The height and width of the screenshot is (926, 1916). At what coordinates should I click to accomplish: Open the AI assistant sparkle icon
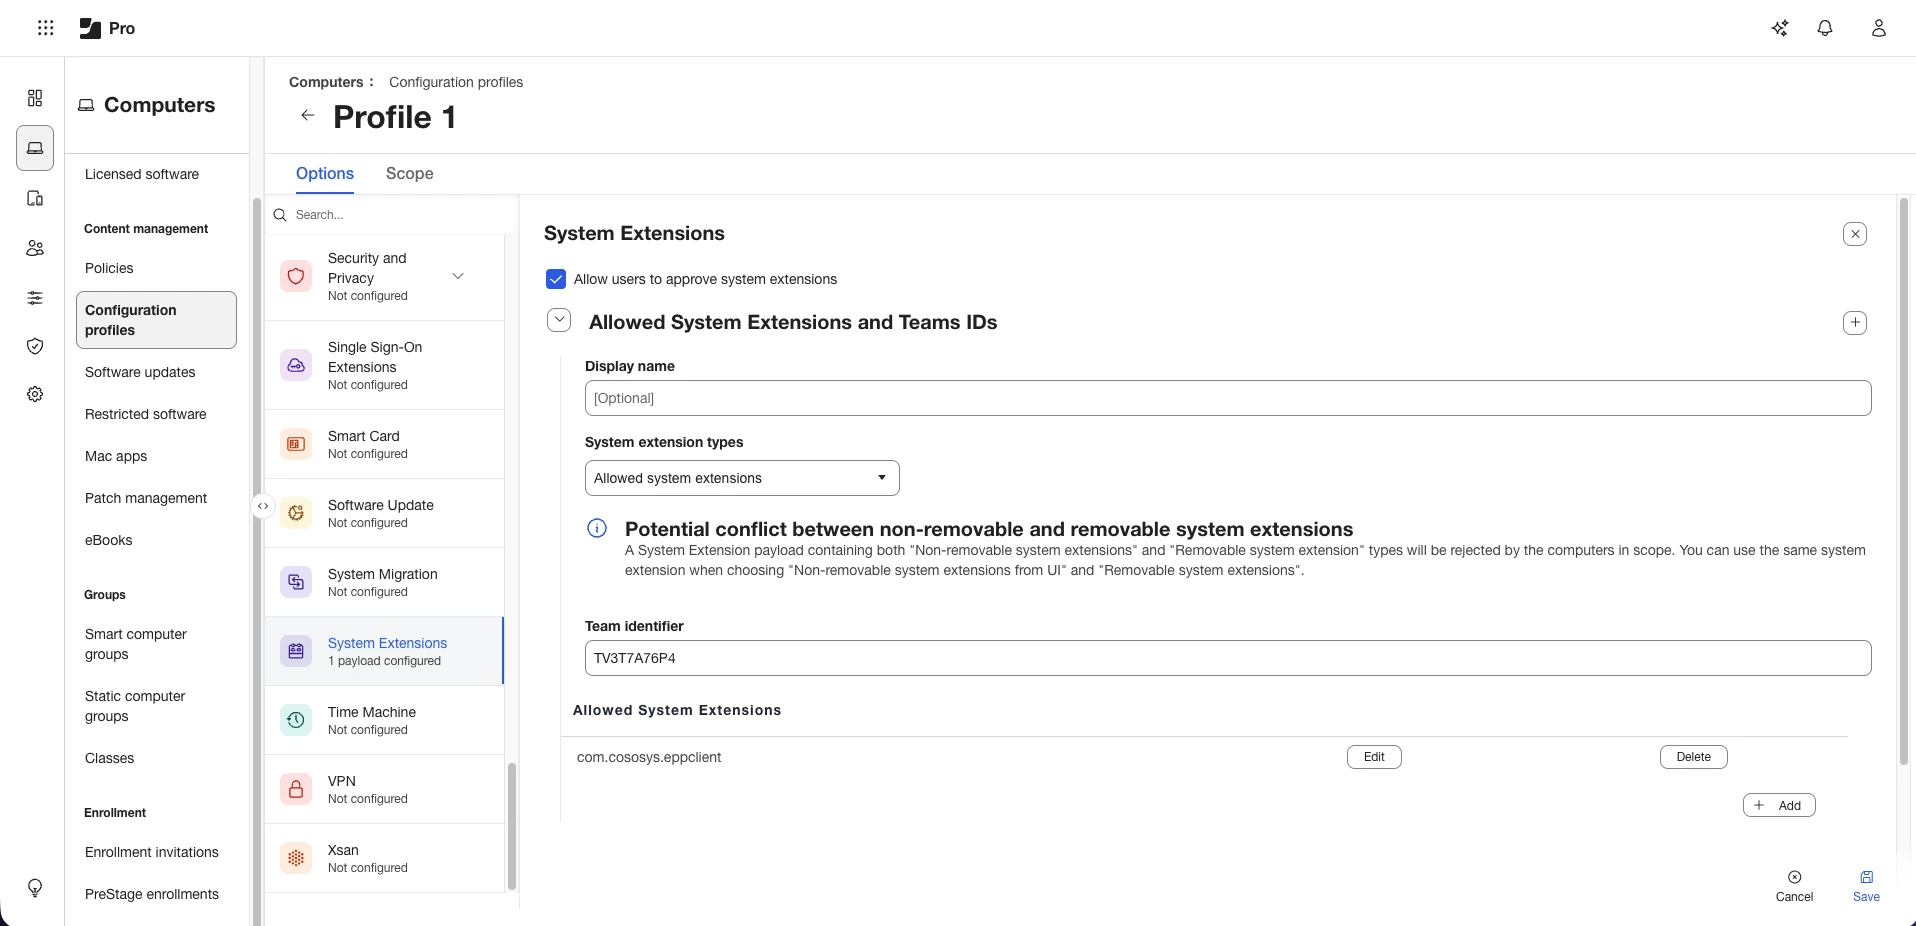[1780, 28]
